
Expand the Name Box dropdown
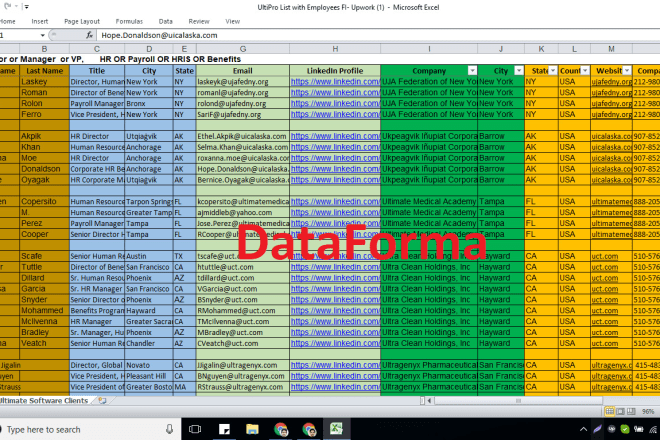pyautogui.click(x=42, y=35)
